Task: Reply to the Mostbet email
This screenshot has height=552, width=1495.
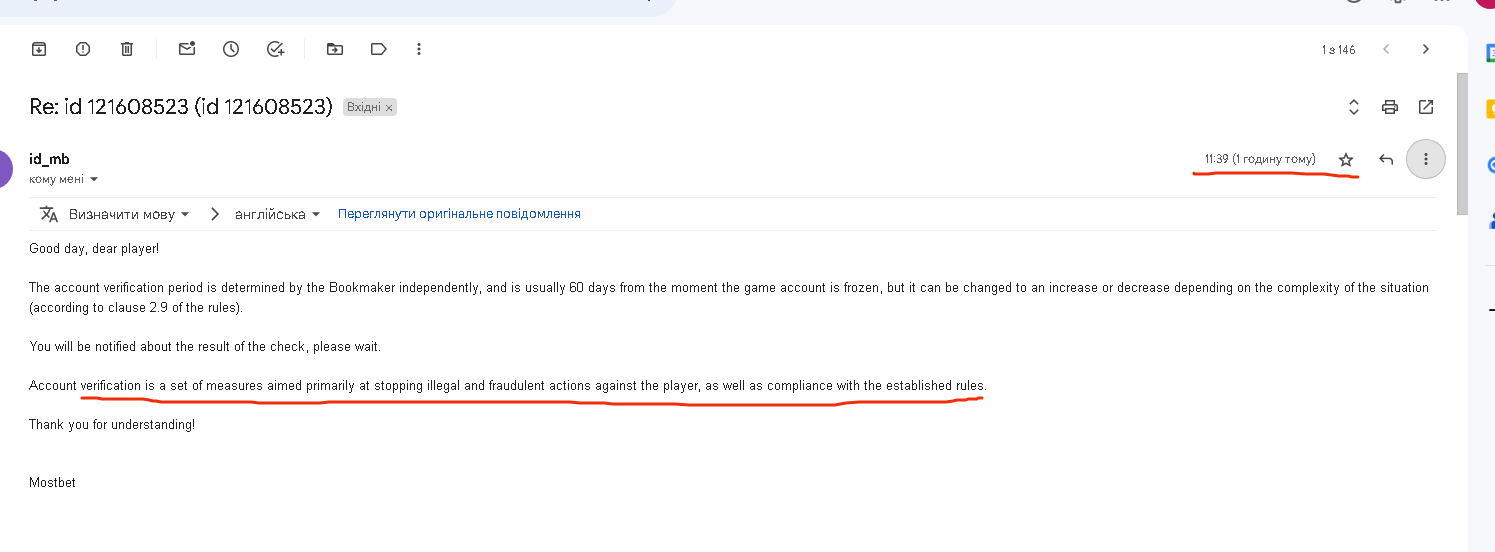Action: click(x=1386, y=159)
